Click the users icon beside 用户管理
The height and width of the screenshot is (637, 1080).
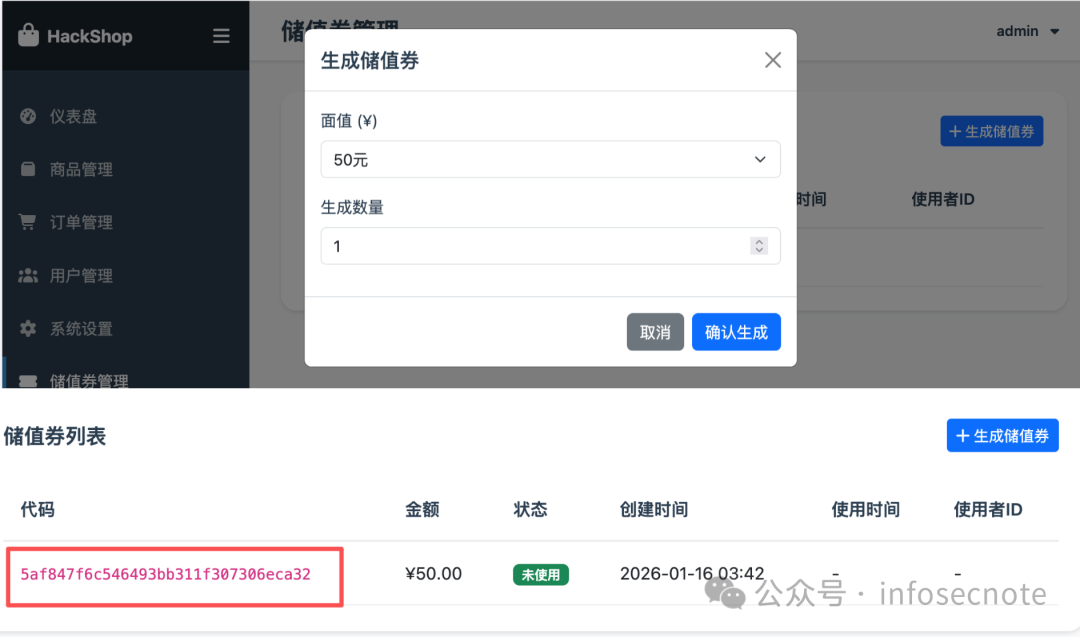[29, 275]
